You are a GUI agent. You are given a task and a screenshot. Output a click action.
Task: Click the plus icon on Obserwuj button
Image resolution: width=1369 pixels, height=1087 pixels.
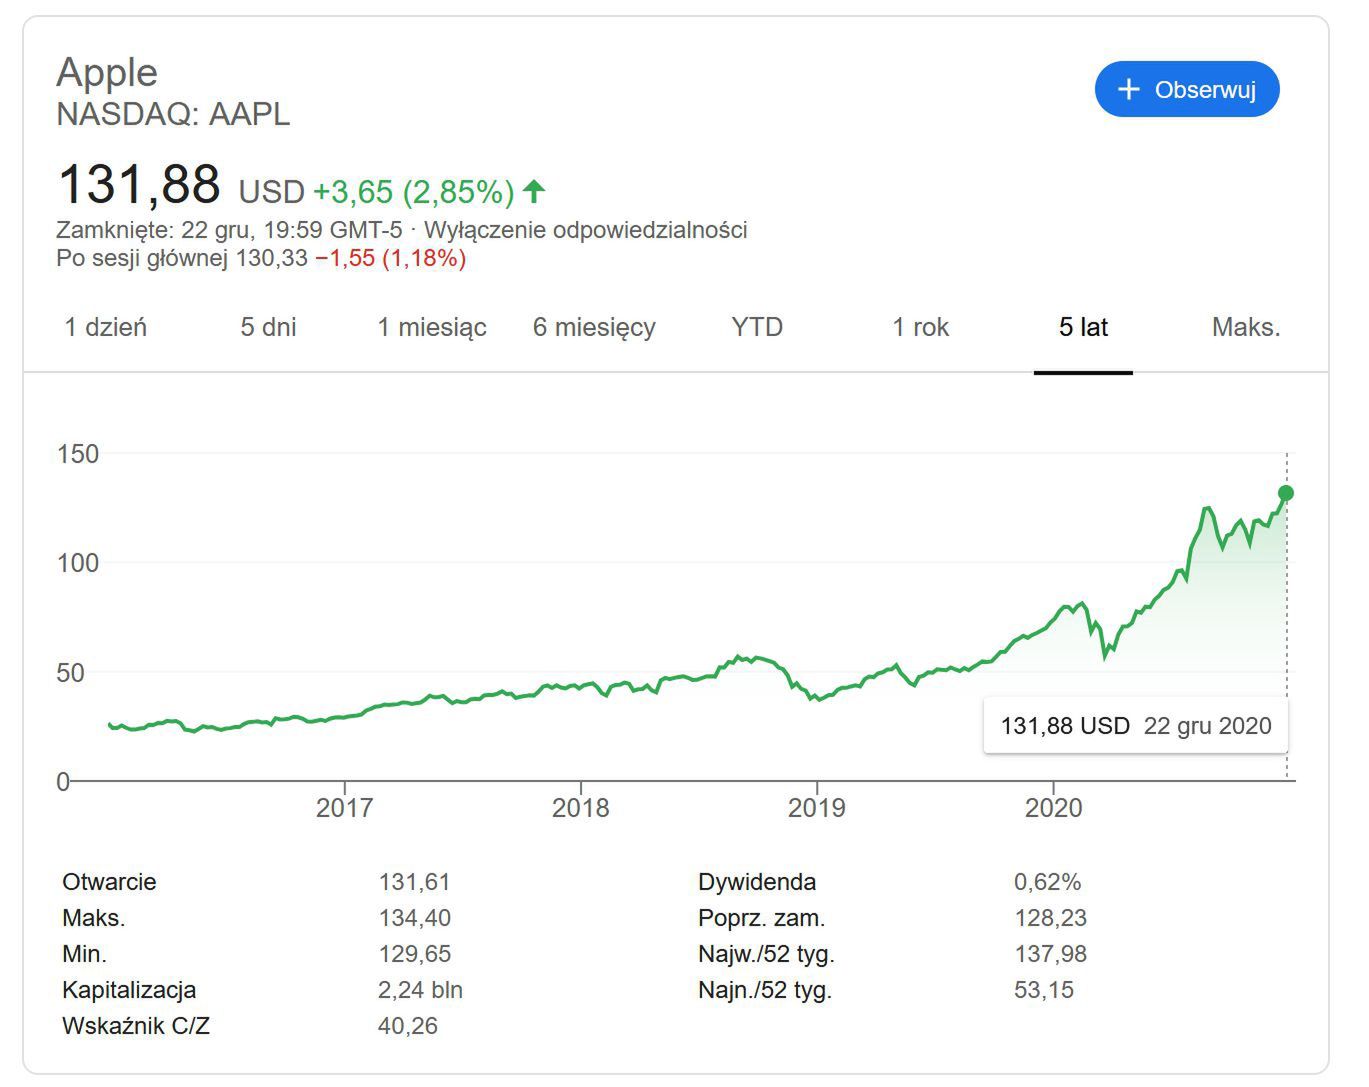(x=1128, y=89)
